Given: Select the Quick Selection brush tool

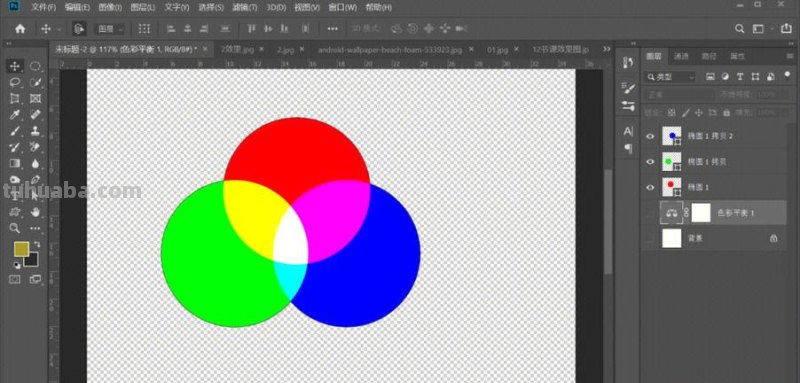Looking at the screenshot, I should [35, 82].
